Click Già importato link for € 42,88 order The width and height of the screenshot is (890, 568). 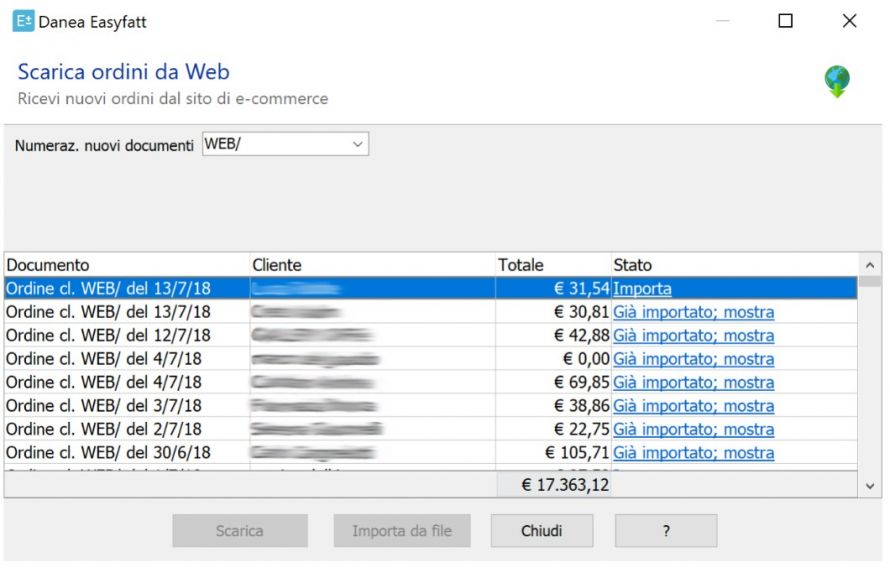click(693, 336)
